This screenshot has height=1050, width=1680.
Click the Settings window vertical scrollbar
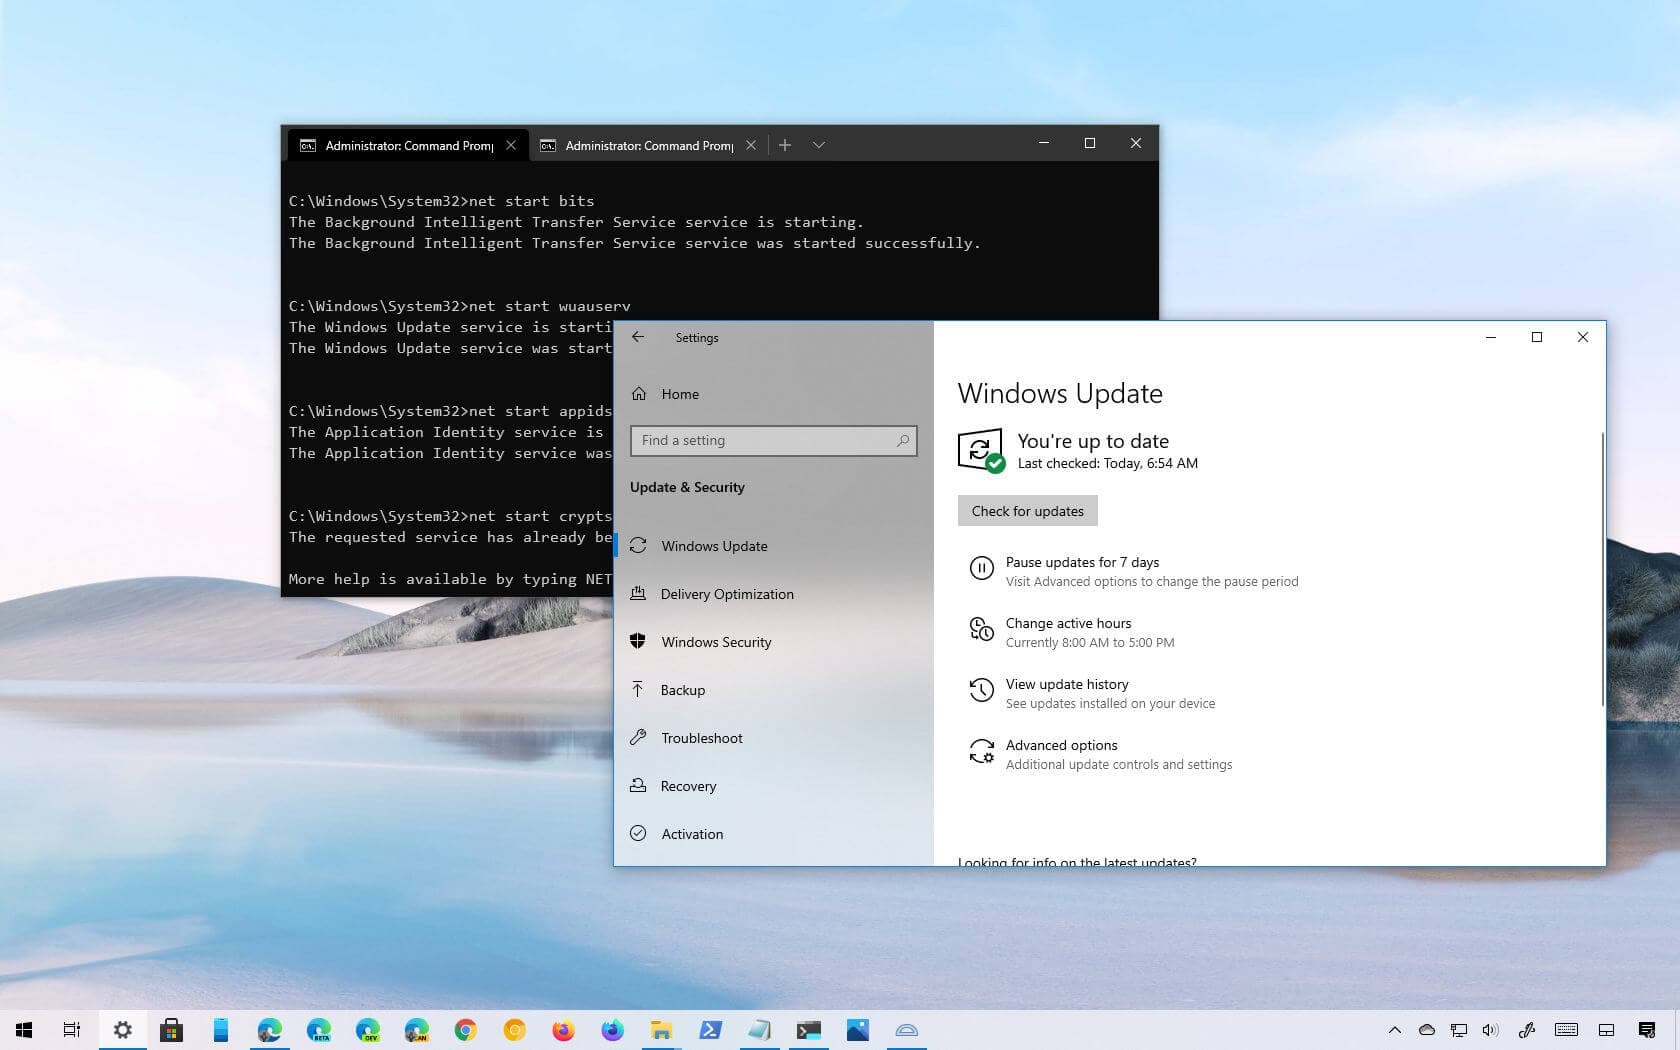(x=1602, y=568)
